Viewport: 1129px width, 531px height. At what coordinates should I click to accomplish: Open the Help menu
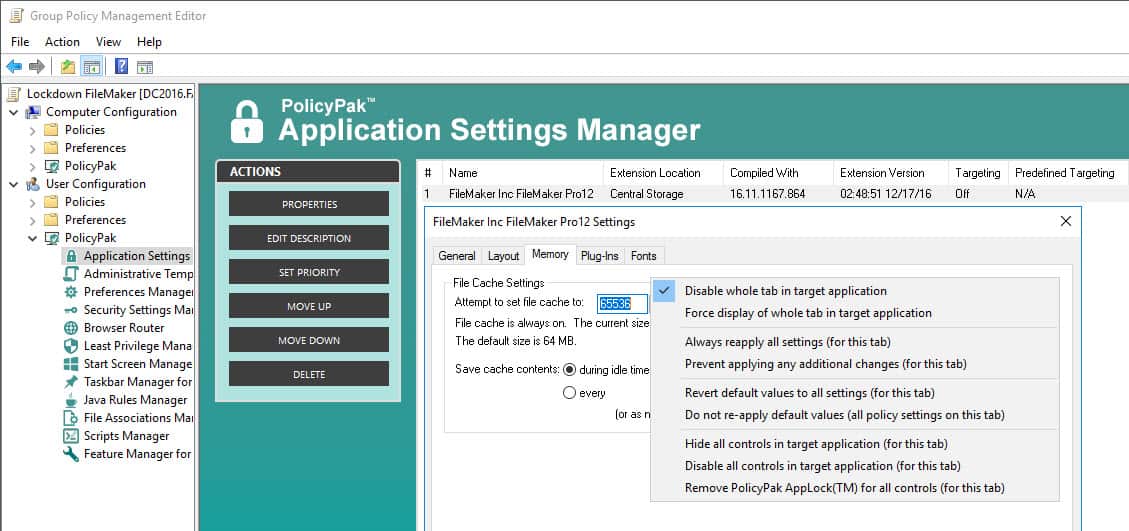[149, 42]
